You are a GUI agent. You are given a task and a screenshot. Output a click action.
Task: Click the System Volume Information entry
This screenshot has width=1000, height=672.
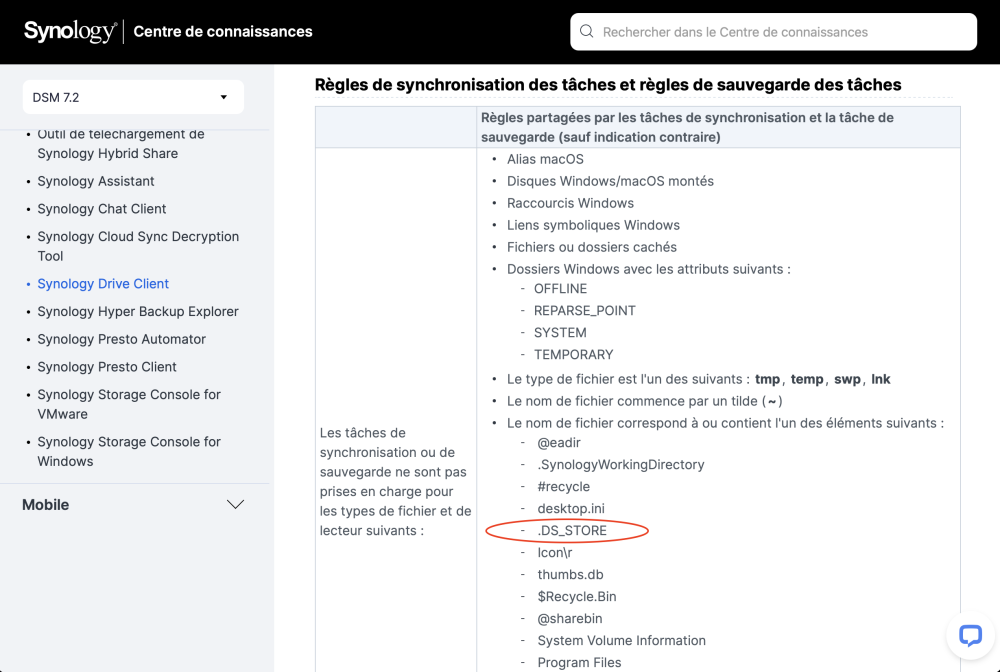click(x=621, y=641)
